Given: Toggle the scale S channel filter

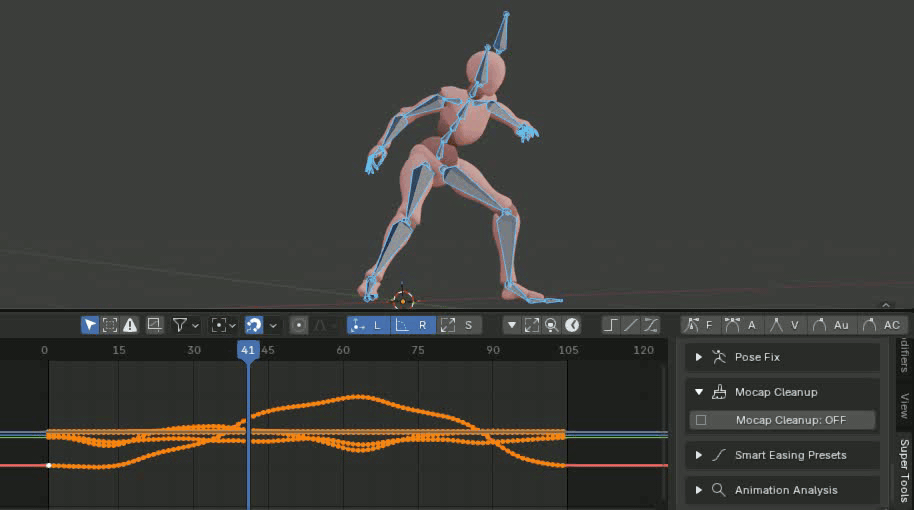Looking at the screenshot, I should (x=459, y=325).
